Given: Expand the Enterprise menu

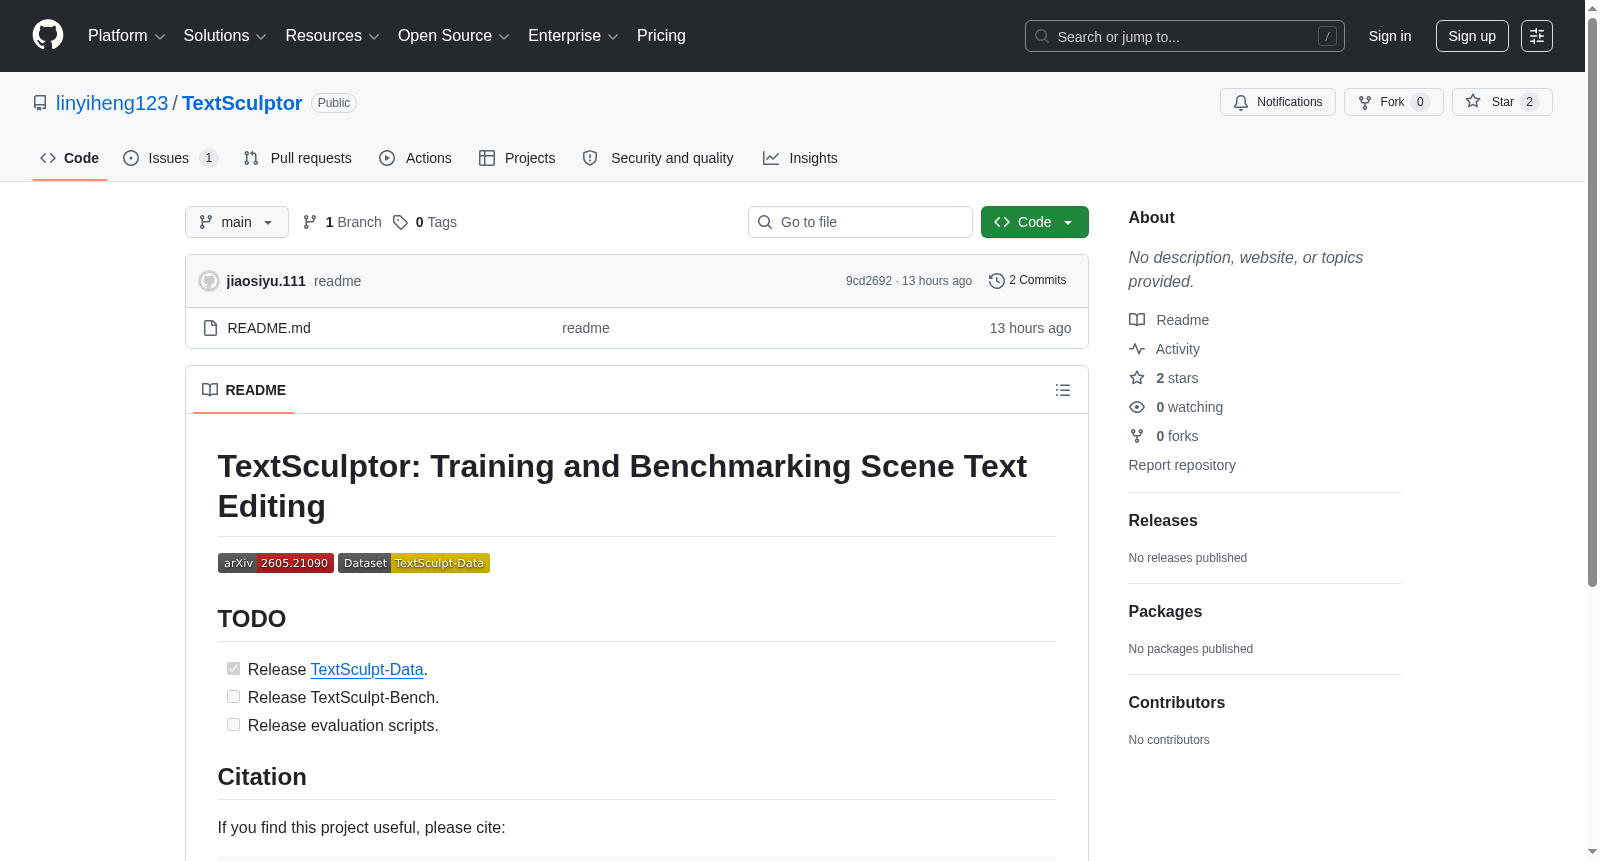Looking at the screenshot, I should (x=573, y=36).
